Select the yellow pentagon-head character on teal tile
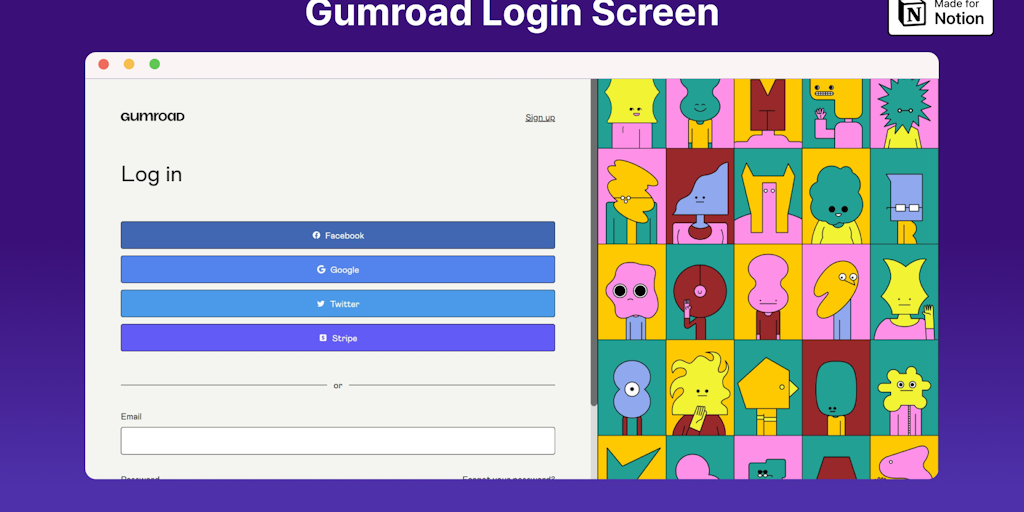Screen dimensions: 1024x512 click(x=768, y=387)
